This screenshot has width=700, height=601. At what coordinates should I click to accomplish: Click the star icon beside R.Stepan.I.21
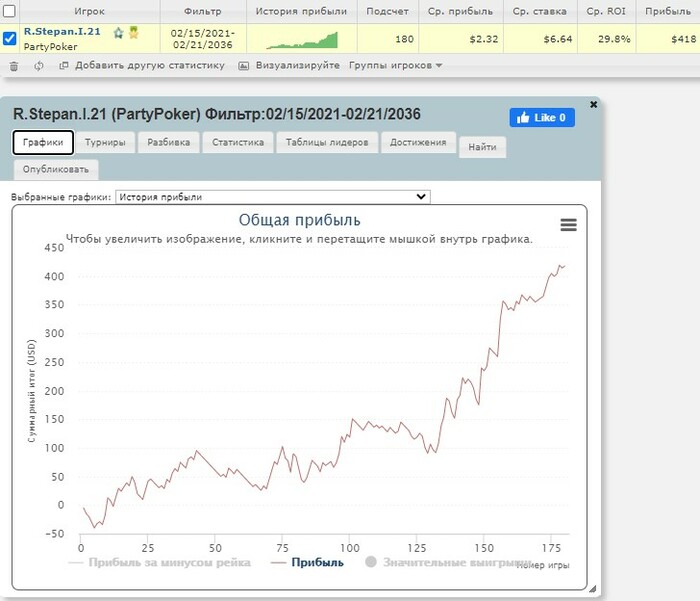tap(118, 33)
